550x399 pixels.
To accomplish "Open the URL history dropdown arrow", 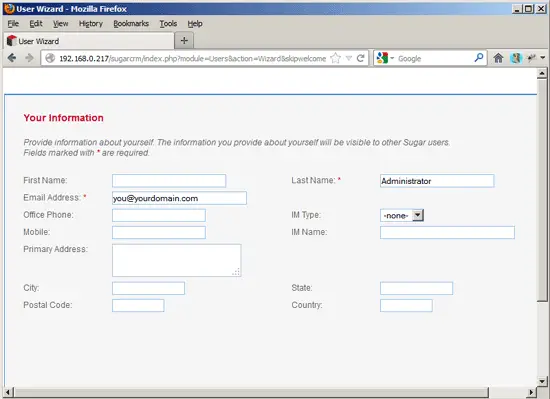I will (349, 58).
